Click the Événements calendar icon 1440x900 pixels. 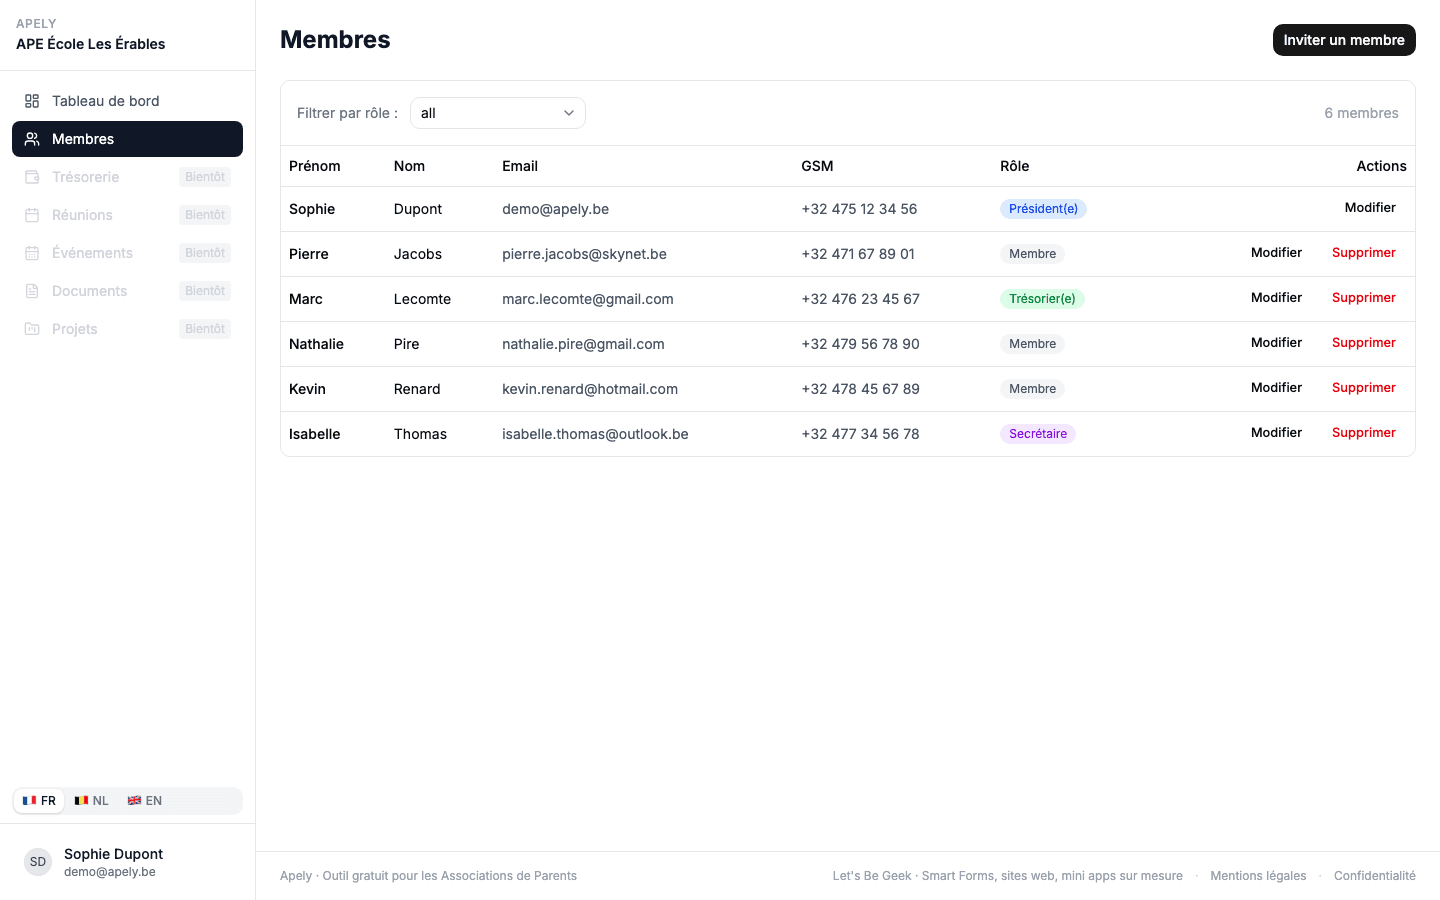click(32, 253)
